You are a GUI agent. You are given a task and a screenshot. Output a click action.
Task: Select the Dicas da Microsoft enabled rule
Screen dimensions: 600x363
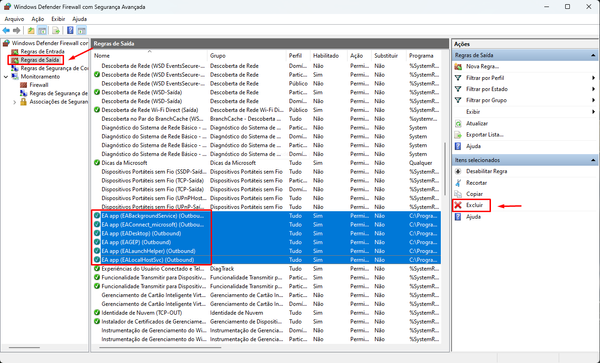(x=266, y=163)
